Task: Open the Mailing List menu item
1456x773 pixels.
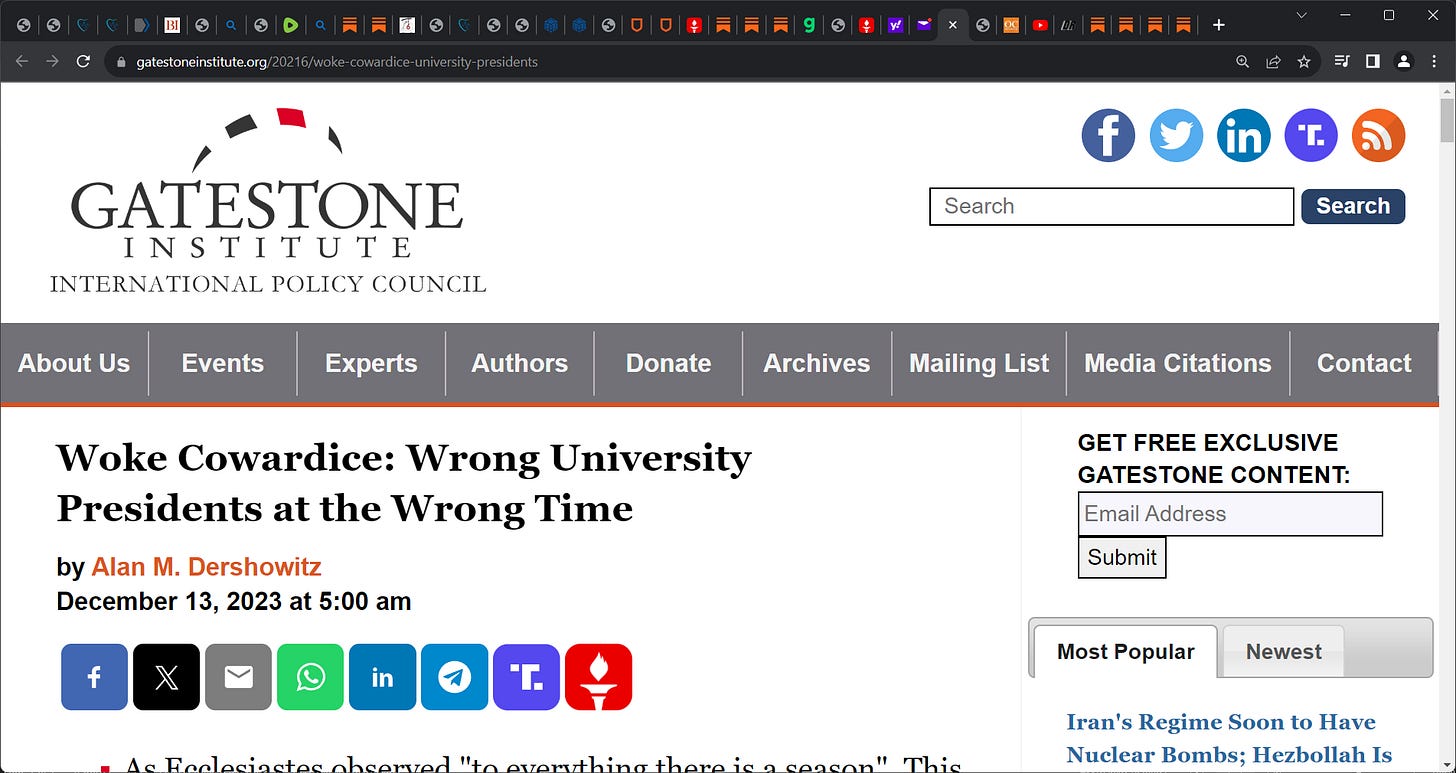Action: click(x=979, y=363)
